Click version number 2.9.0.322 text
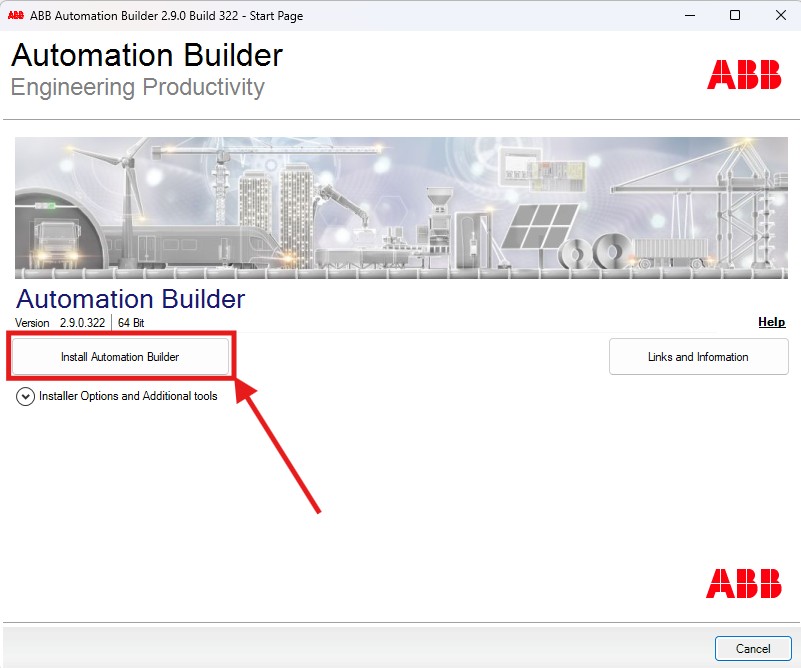 click(x=82, y=323)
